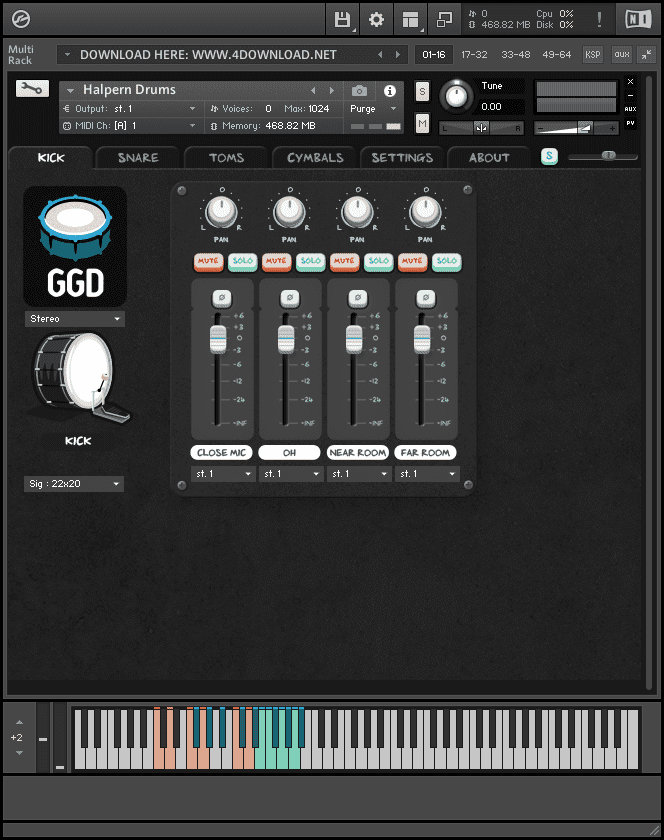664x840 pixels.
Task: Select previous instrument arrow beside Halpern Drums
Action: [314, 91]
